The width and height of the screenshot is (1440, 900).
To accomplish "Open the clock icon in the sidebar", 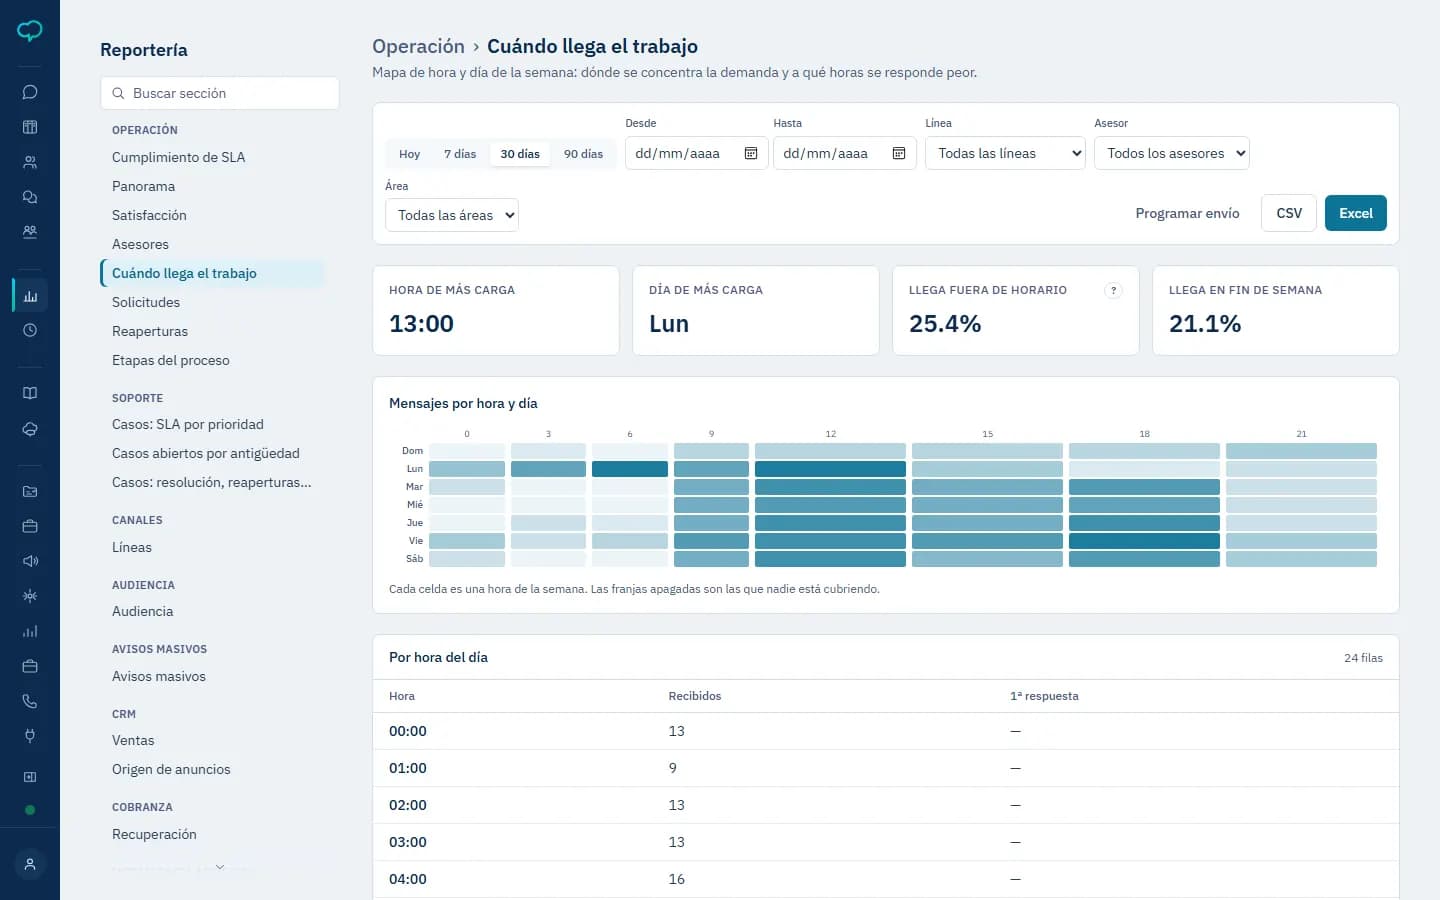I will pyautogui.click(x=30, y=330).
